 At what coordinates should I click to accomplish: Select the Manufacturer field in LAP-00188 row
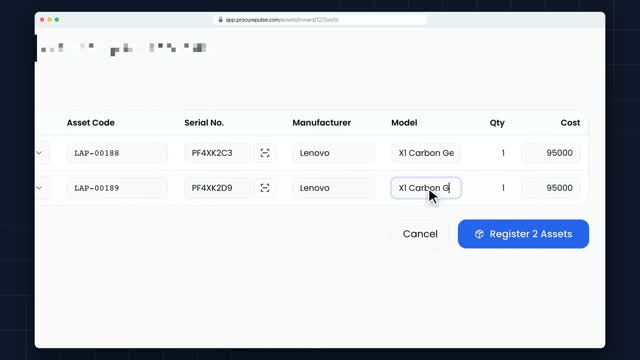[334, 153]
